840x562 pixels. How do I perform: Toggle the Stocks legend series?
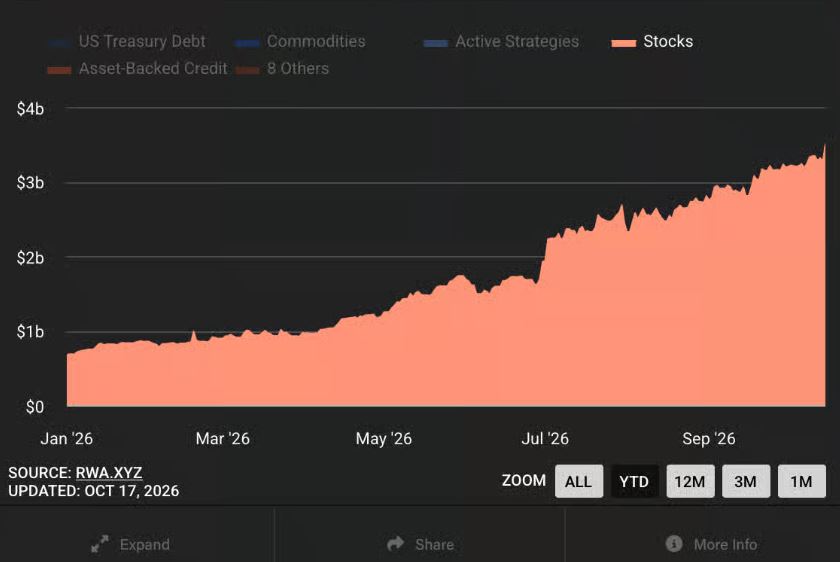652,41
